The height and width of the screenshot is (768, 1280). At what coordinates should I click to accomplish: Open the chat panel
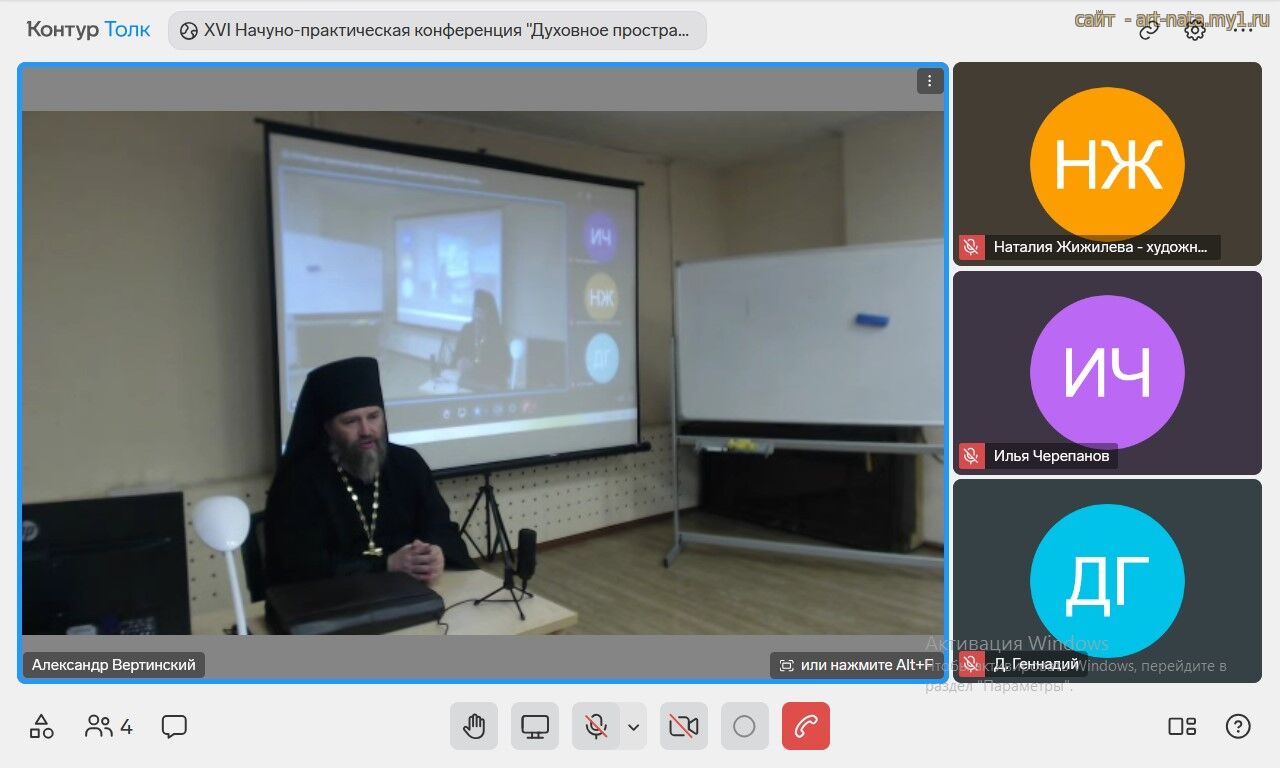174,726
